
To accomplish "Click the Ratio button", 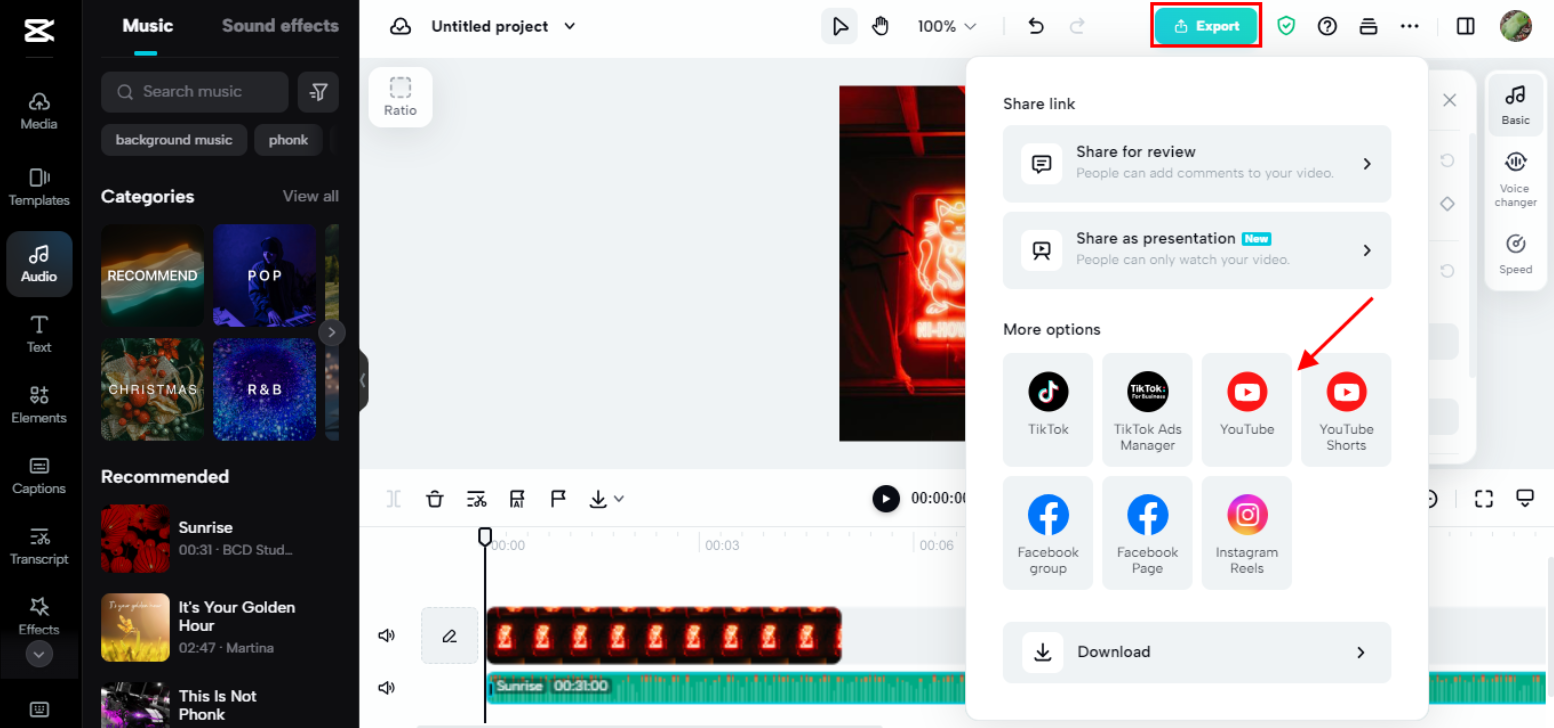I will pos(400,97).
